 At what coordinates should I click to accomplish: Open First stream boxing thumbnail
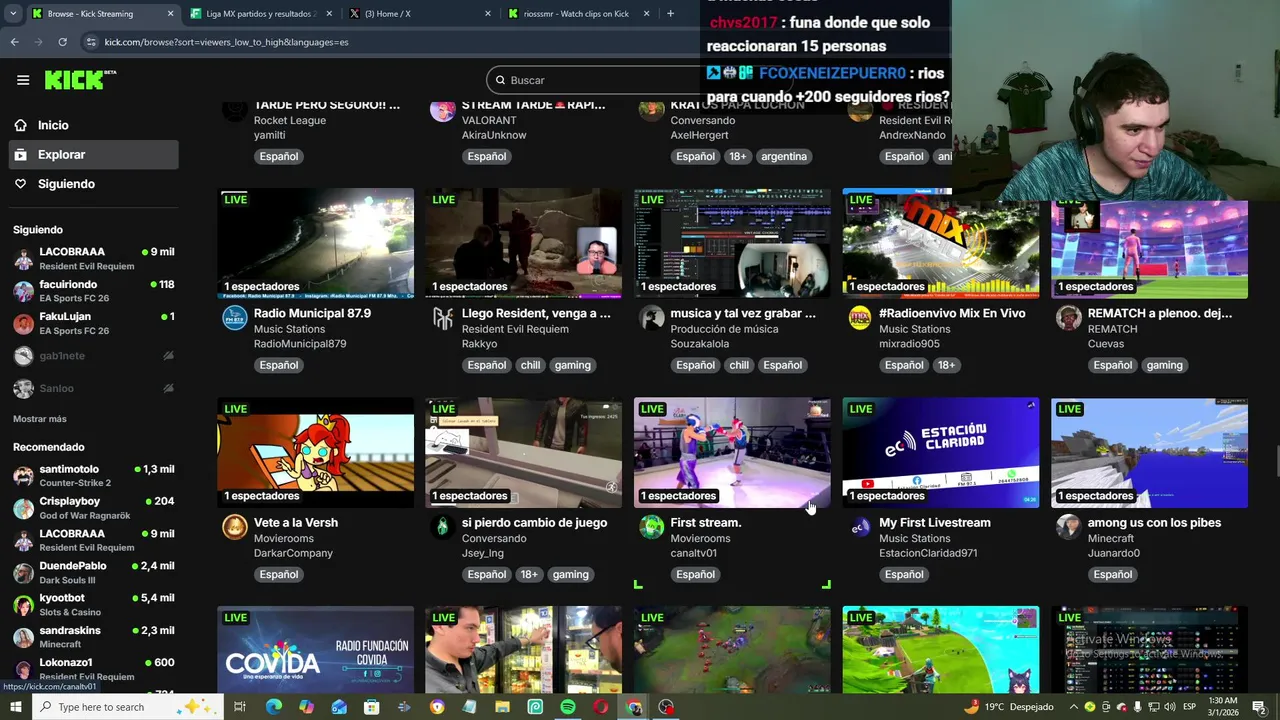732,453
